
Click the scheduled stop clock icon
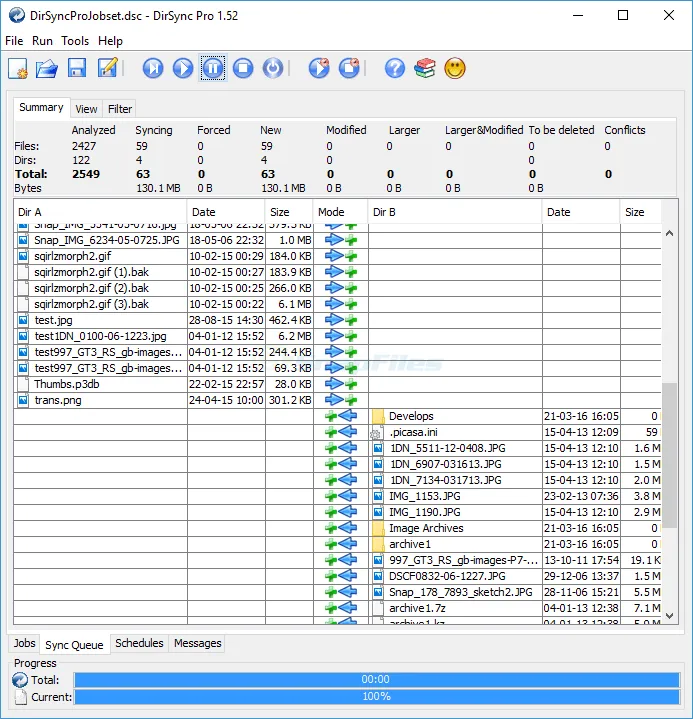[x=349, y=68]
